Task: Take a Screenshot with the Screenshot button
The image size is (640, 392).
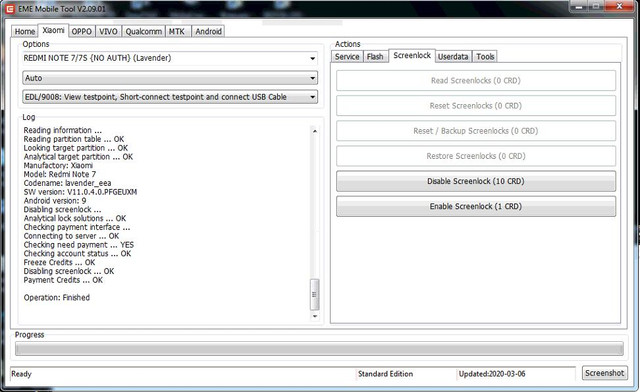Action: 604,373
